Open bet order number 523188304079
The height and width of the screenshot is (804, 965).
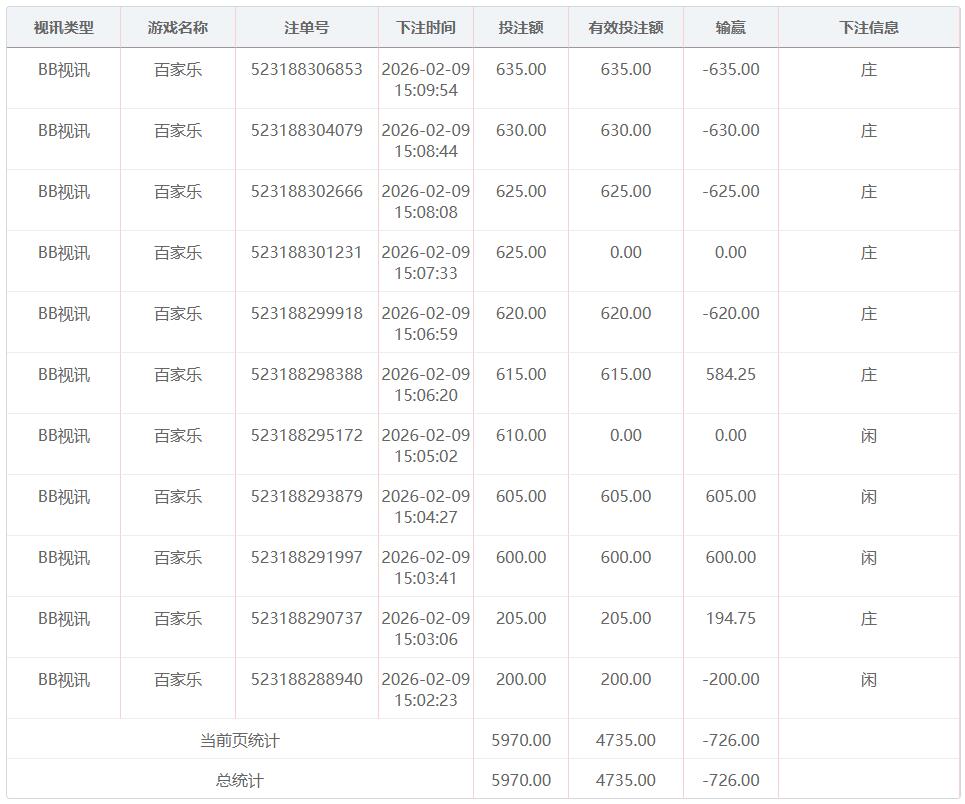pos(306,131)
